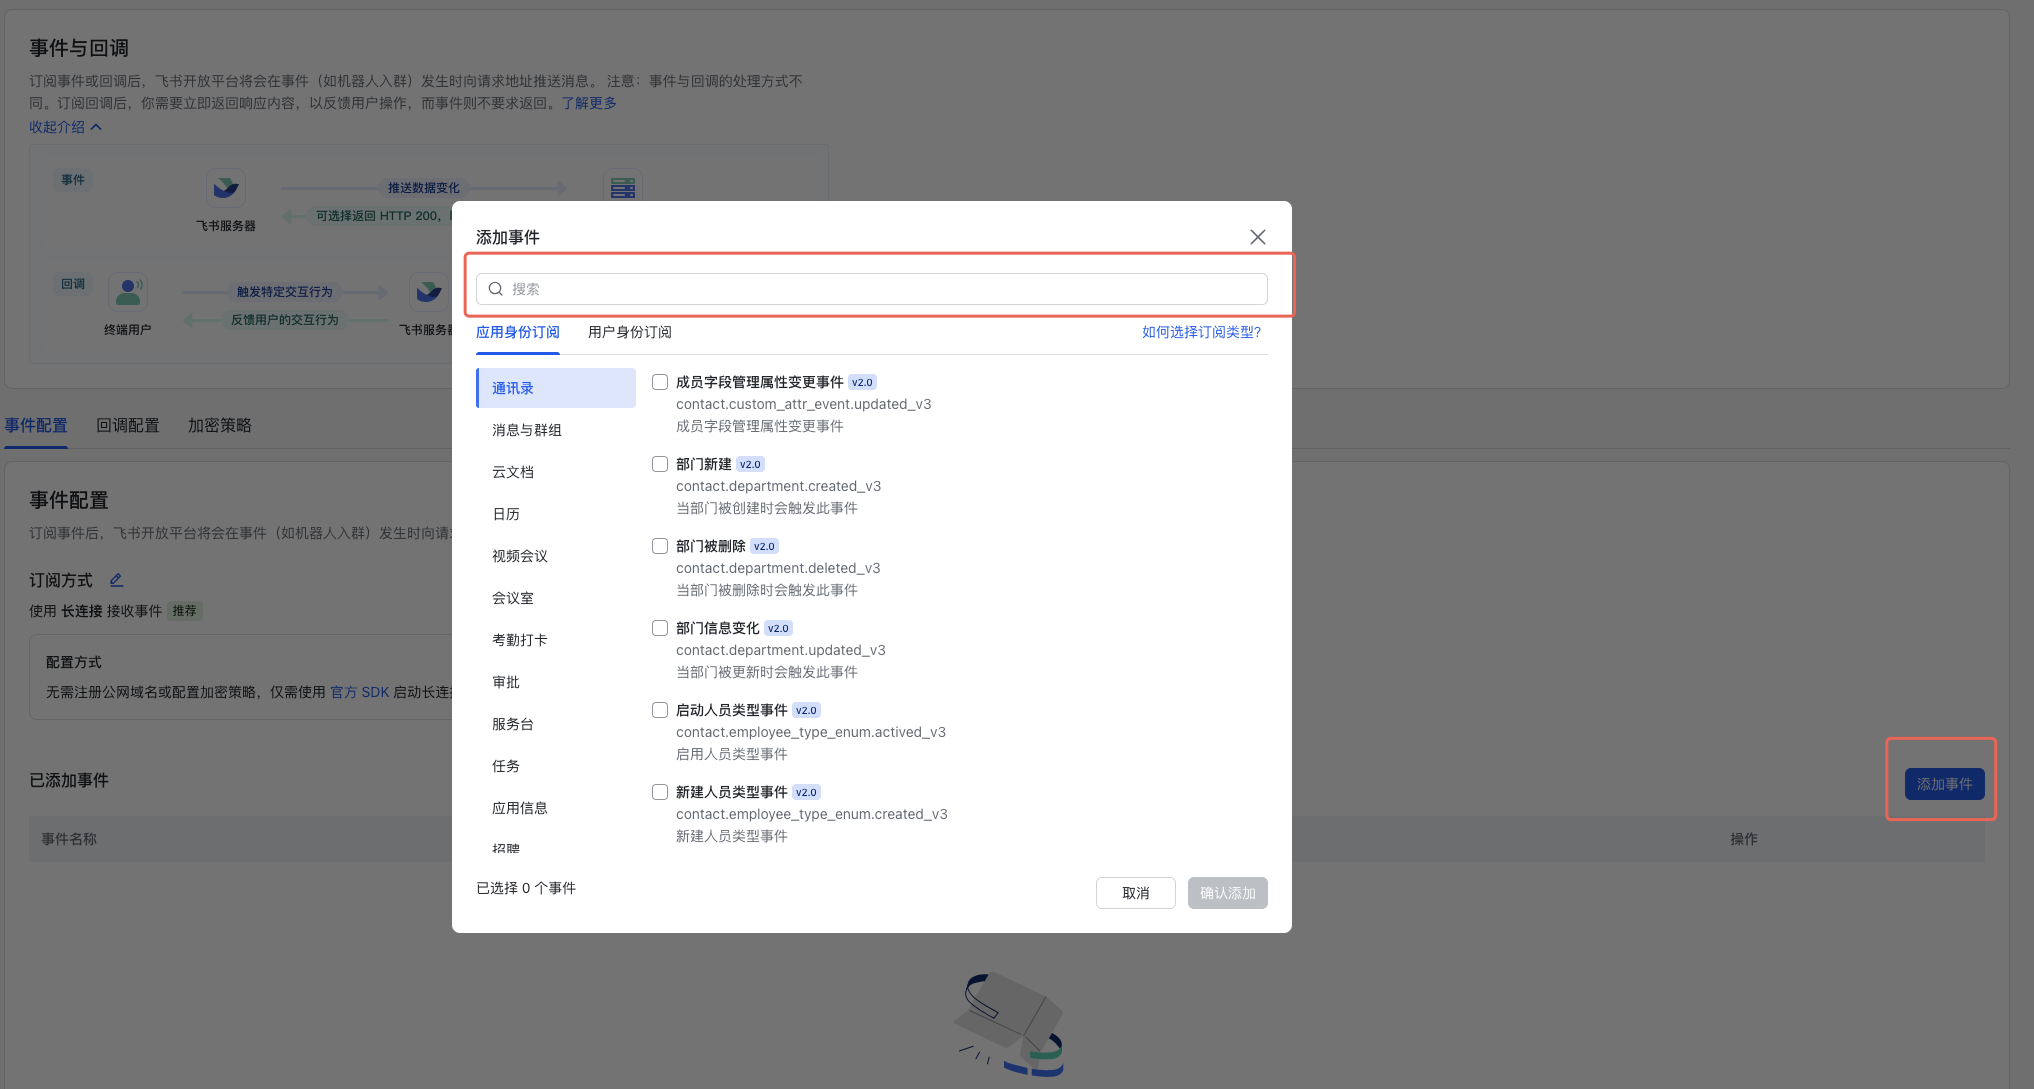2034x1089 pixels.
Task: Open the 官方 SDK link
Action: [x=359, y=692]
